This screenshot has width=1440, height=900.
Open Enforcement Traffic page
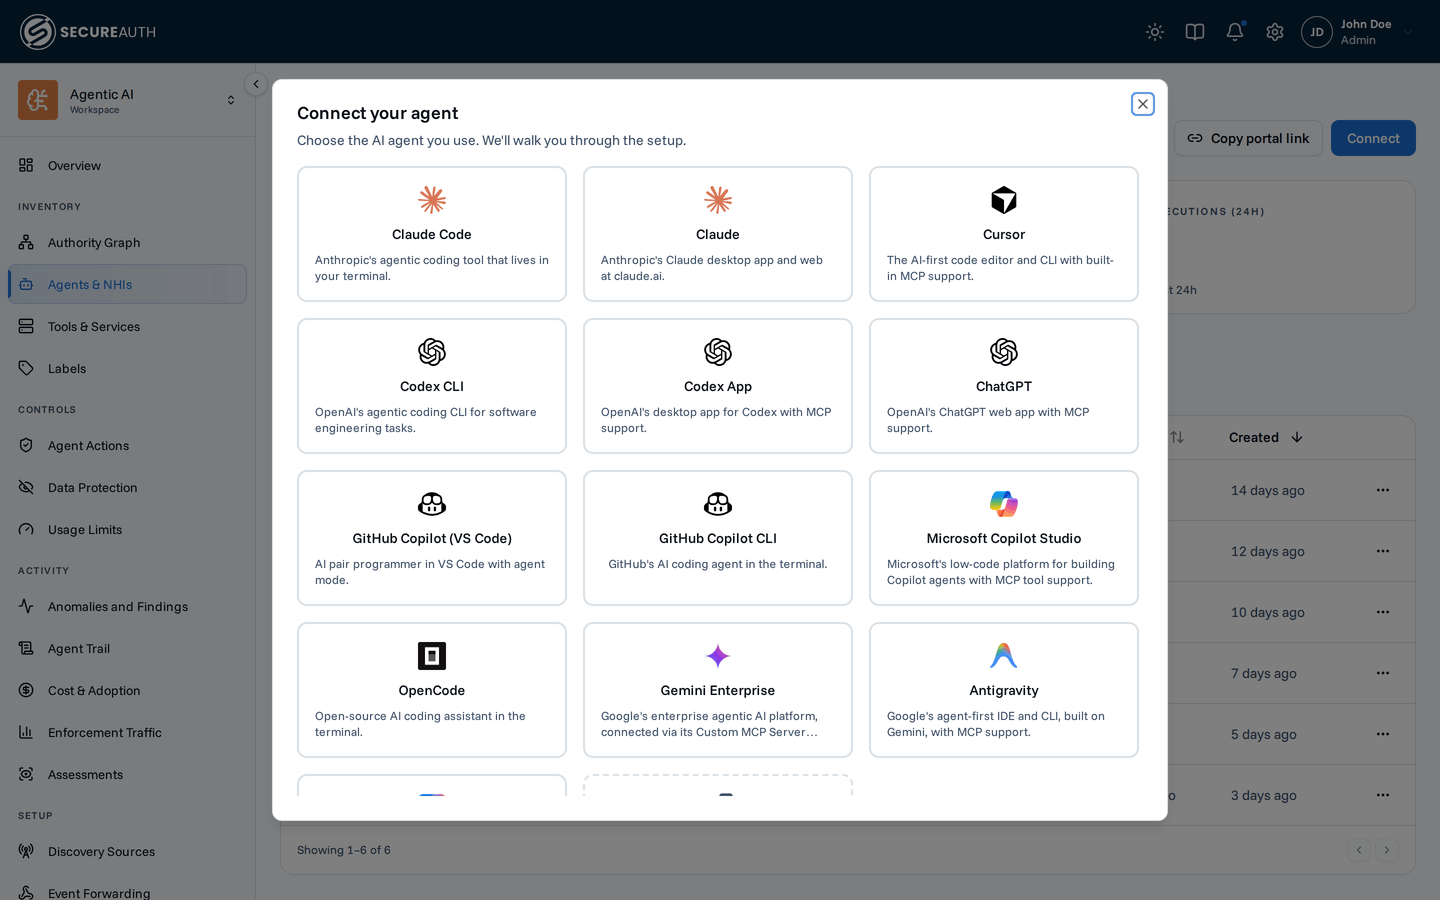(x=127, y=732)
